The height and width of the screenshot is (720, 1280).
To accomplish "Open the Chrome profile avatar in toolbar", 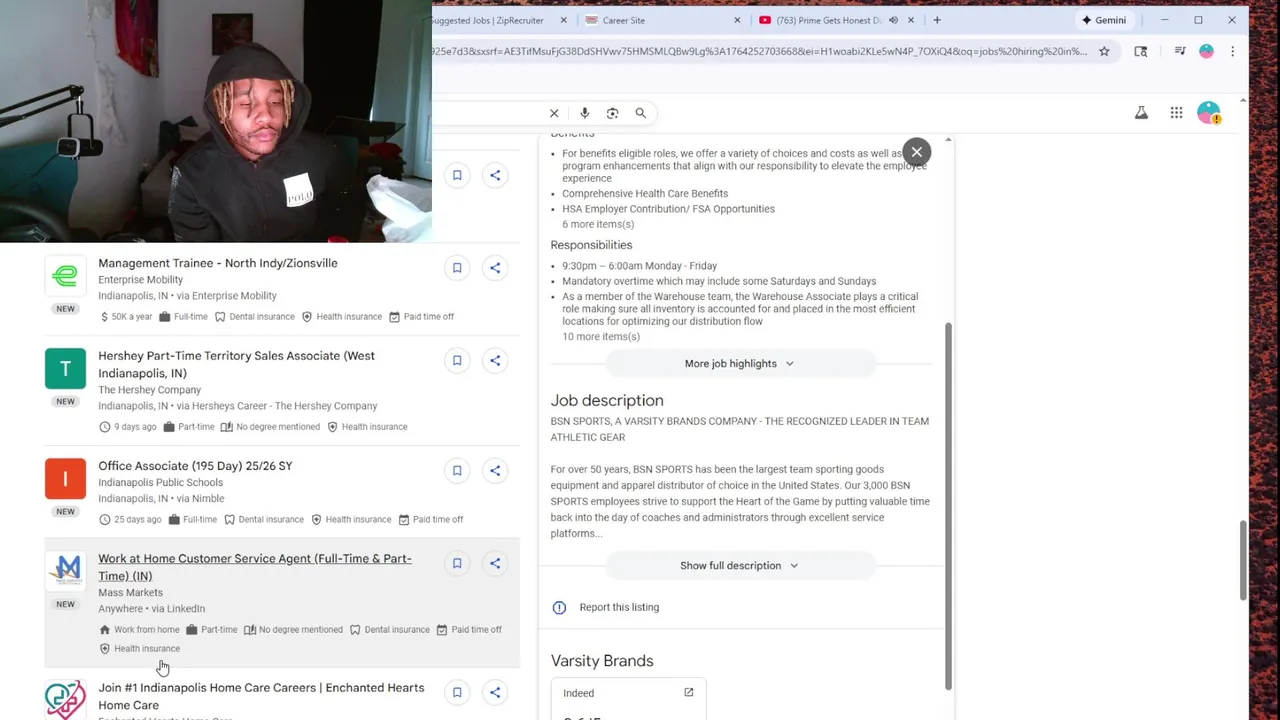I will (1206, 52).
